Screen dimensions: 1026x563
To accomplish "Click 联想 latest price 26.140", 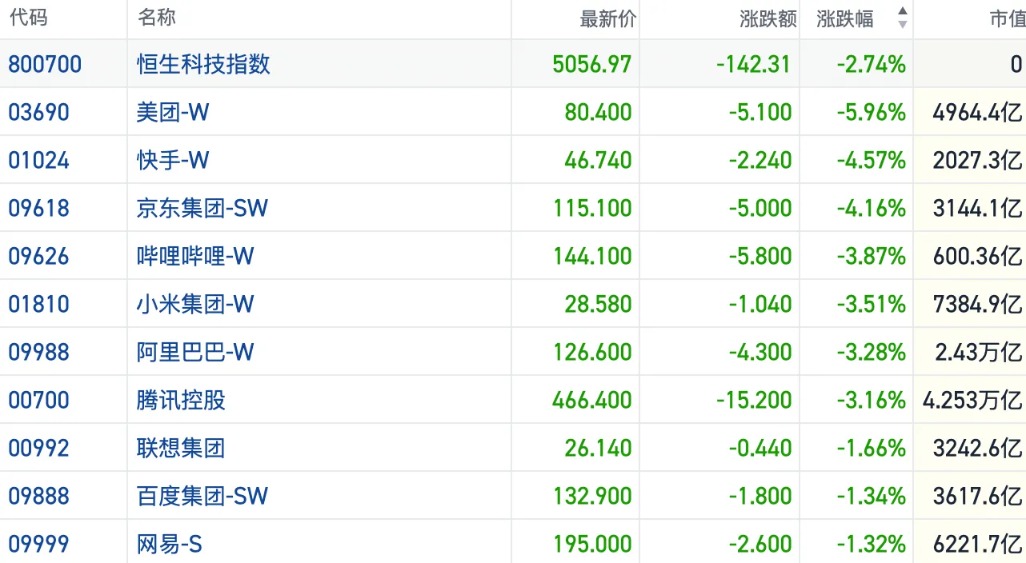I will point(598,448).
